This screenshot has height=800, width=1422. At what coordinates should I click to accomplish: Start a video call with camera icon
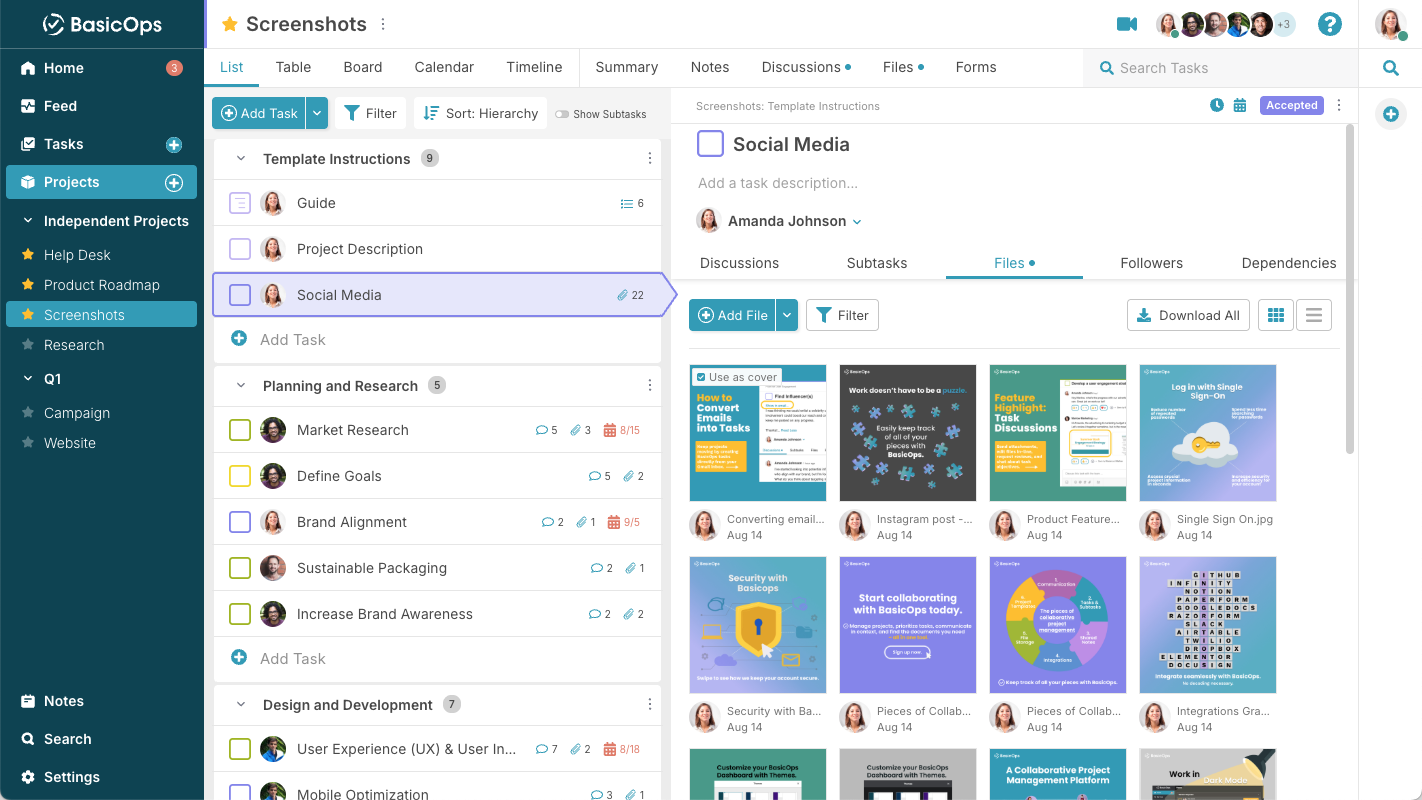pyautogui.click(x=1127, y=24)
